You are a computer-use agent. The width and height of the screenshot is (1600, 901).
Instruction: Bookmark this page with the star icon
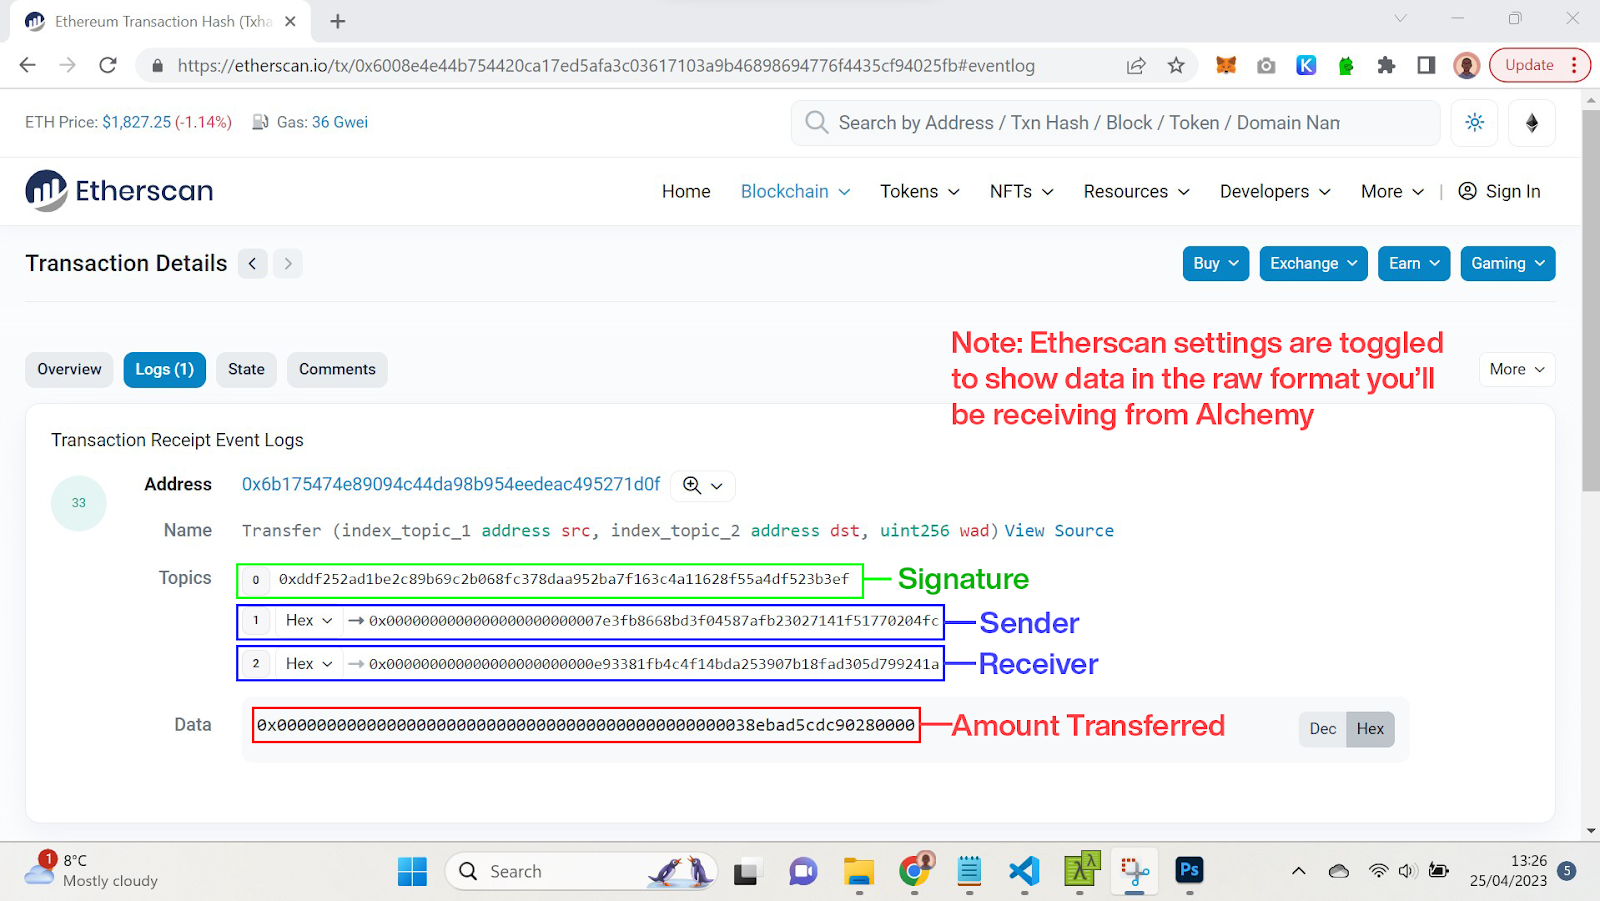1176,65
